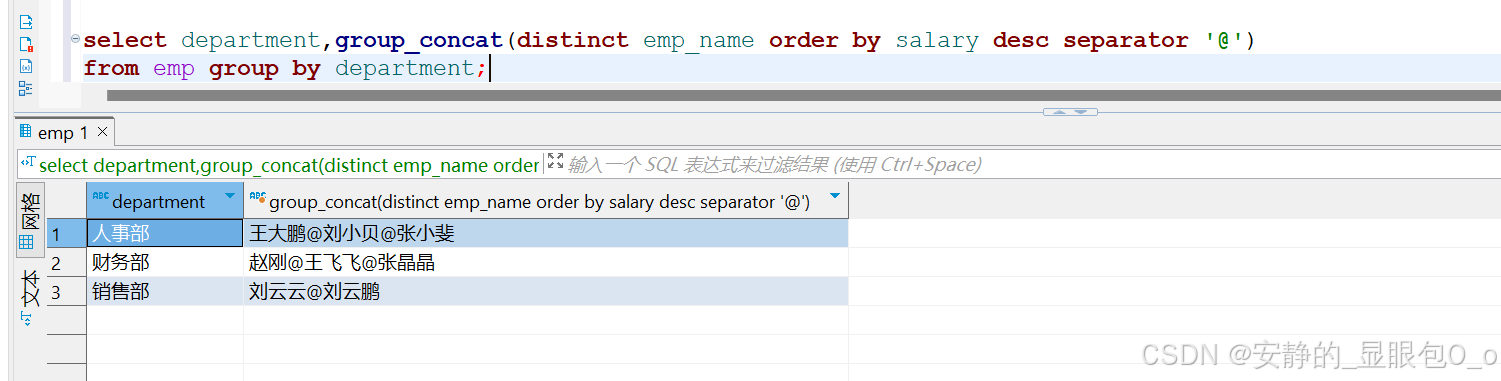Click the bottom icon in editor side toolbar

[26, 88]
